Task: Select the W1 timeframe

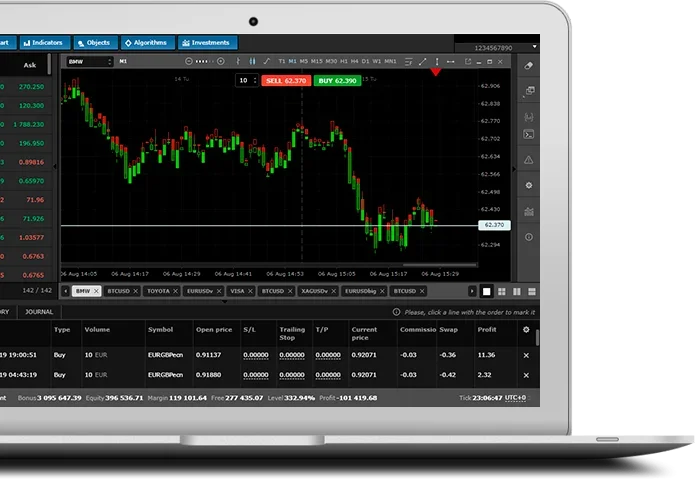Action: (x=377, y=62)
